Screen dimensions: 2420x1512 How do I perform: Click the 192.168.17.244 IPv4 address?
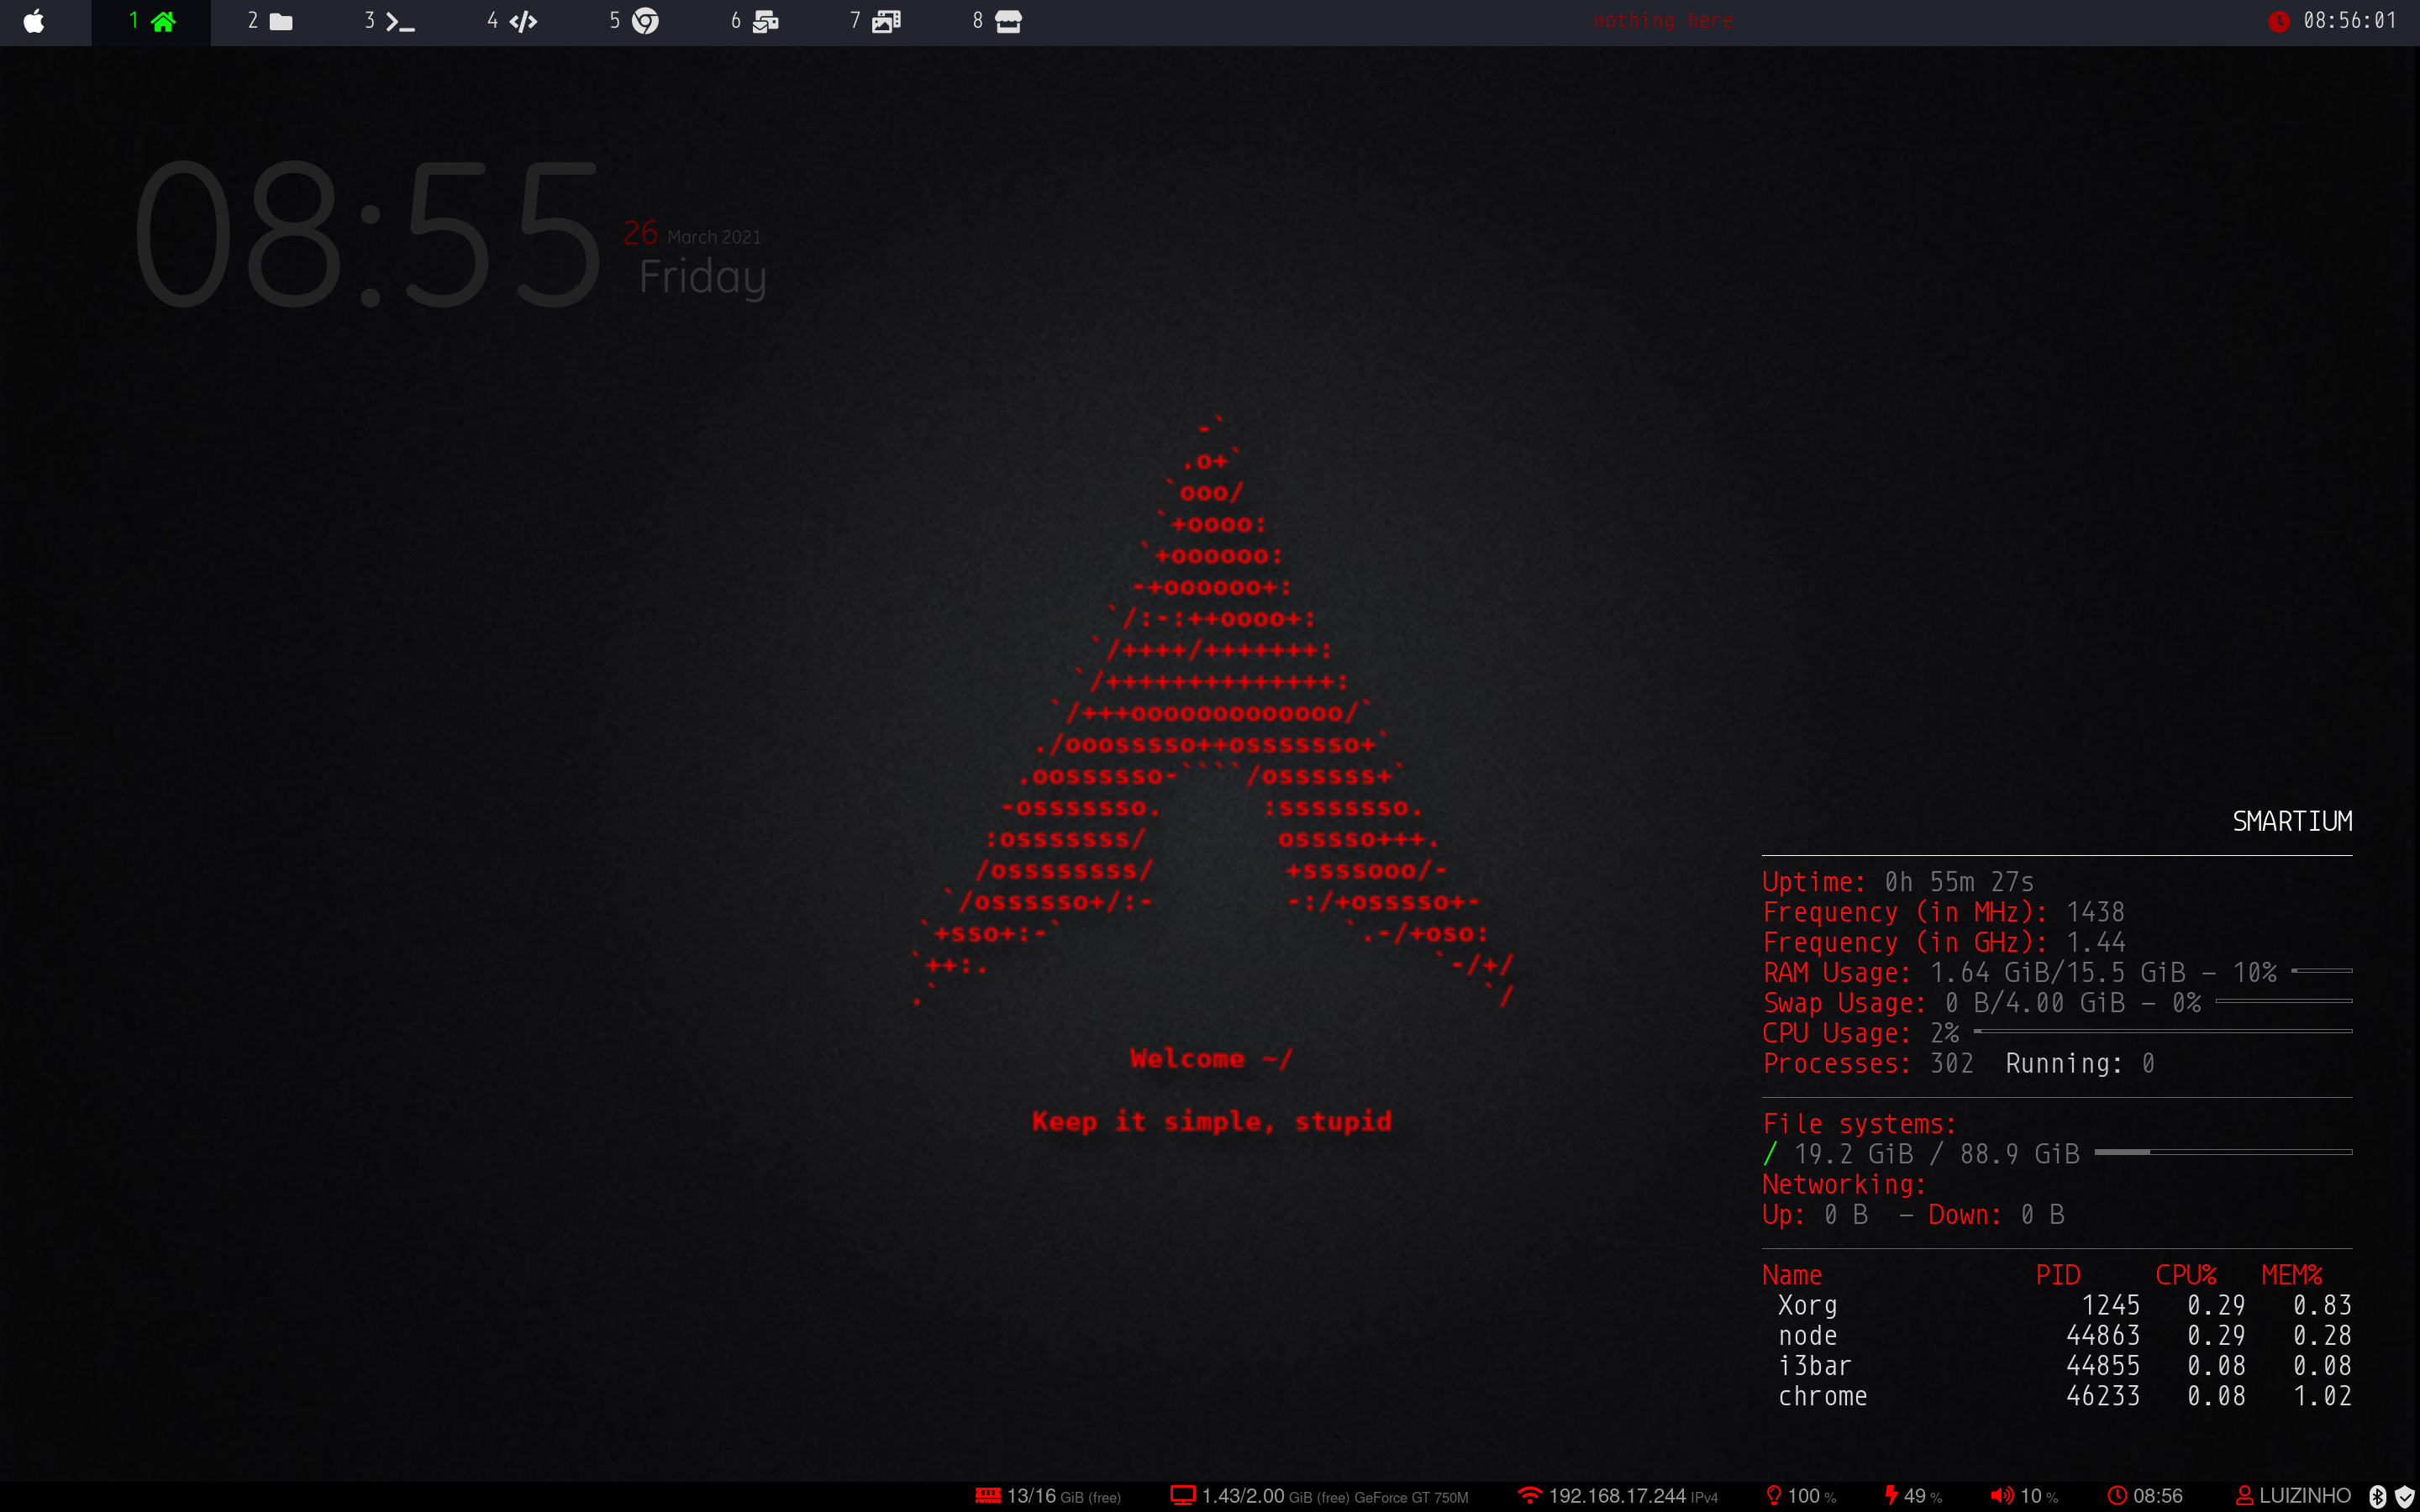[x=1633, y=1496]
